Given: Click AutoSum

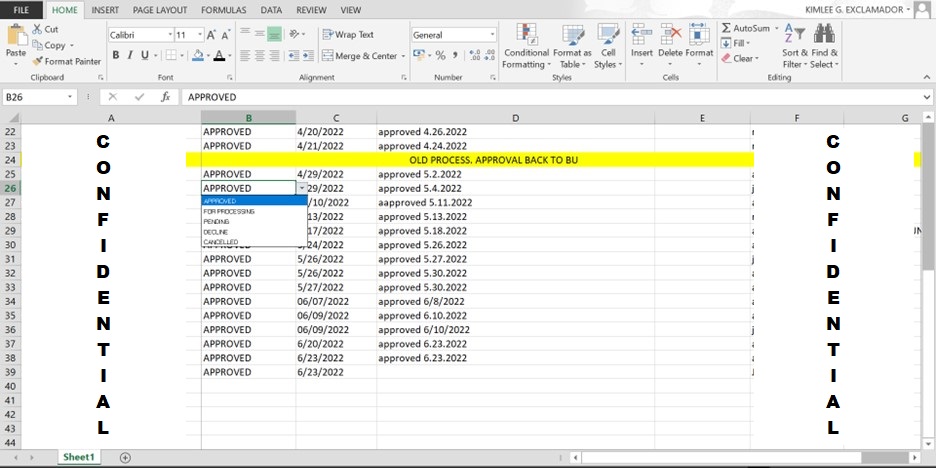Looking at the screenshot, I should tap(746, 28).
